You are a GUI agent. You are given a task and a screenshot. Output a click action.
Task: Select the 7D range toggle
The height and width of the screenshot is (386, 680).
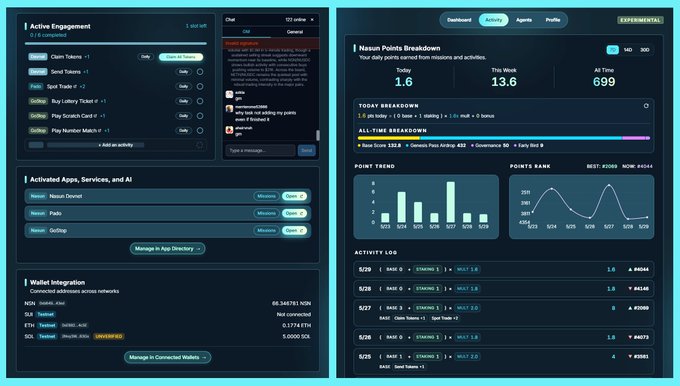tap(612, 50)
